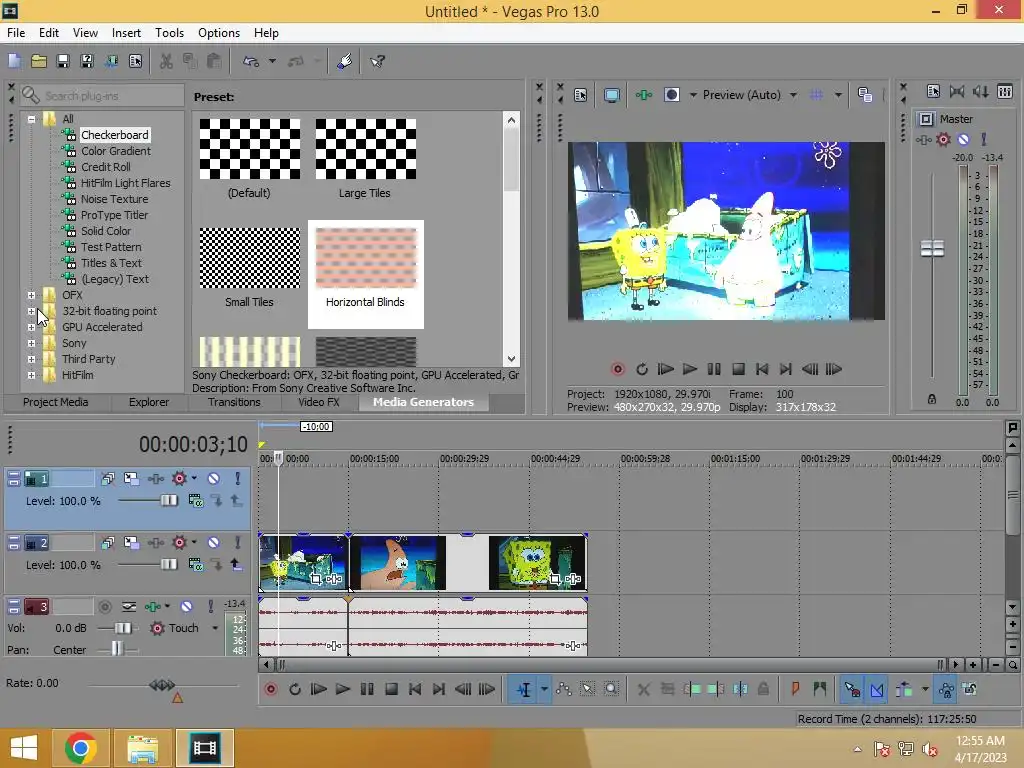This screenshot has height=768, width=1024.
Task: Toggle Split Screen View icon in the preview panel
Action: [671, 95]
